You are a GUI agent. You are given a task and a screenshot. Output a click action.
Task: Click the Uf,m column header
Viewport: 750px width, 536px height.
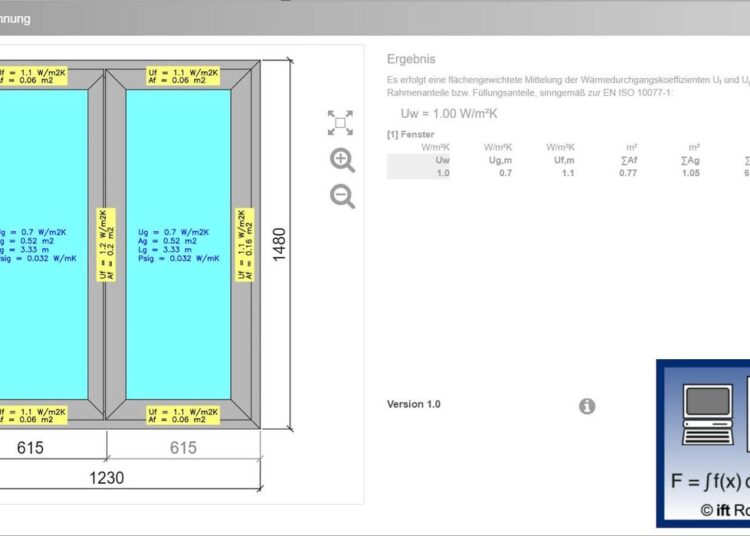coord(564,160)
